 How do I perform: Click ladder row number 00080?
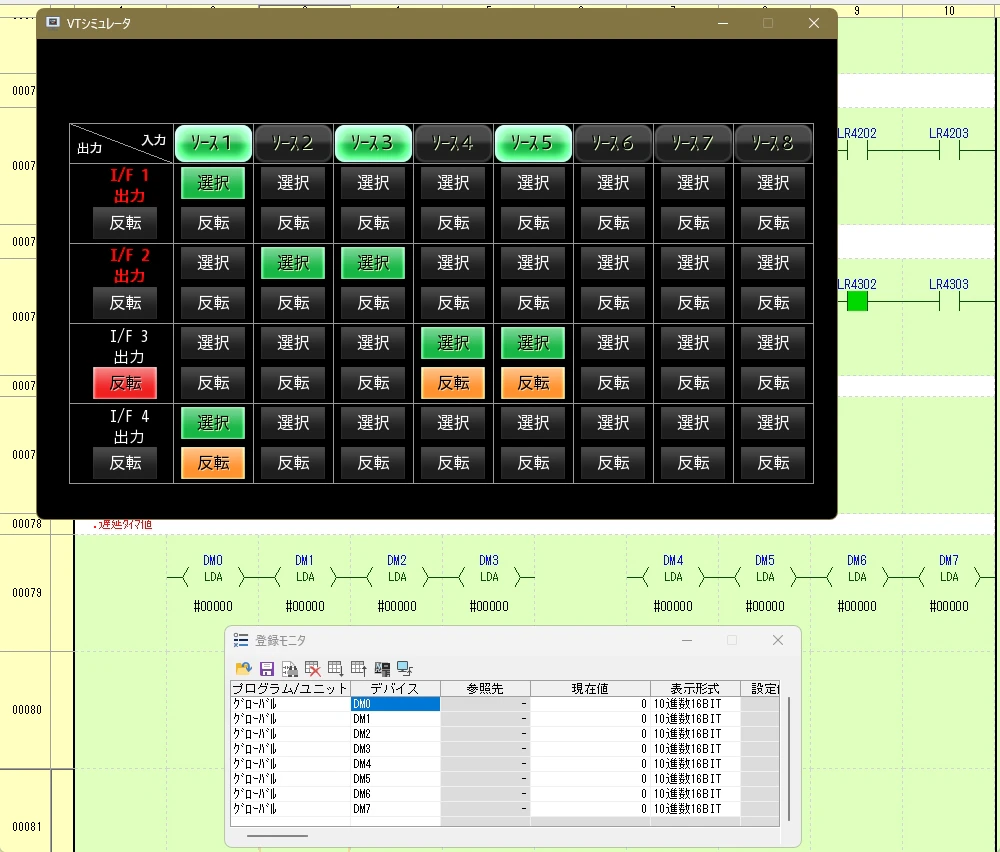tap(27, 709)
